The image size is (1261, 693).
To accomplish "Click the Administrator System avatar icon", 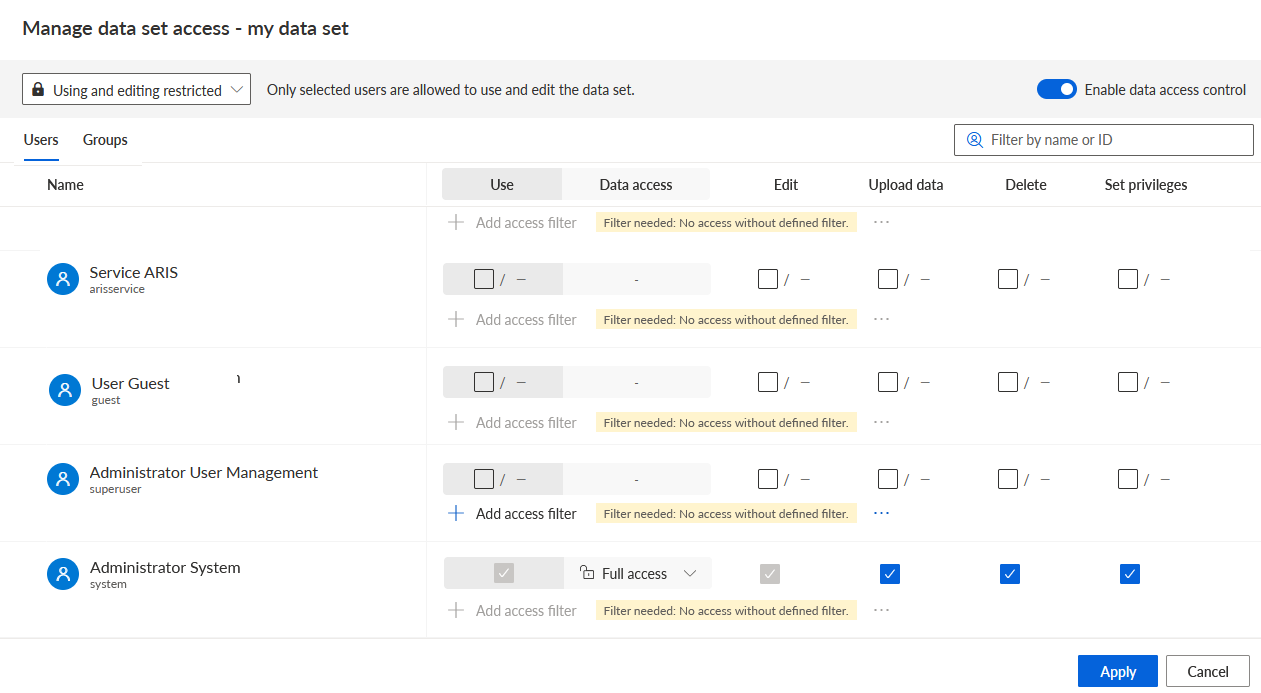I will 63,574.
